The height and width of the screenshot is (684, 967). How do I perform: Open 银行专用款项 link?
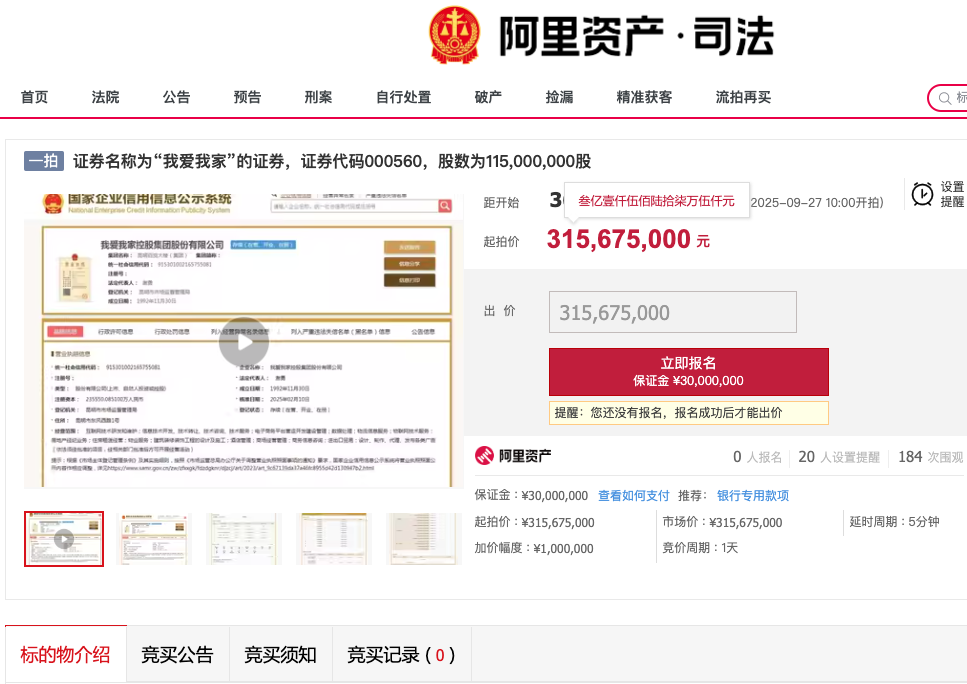click(753, 495)
